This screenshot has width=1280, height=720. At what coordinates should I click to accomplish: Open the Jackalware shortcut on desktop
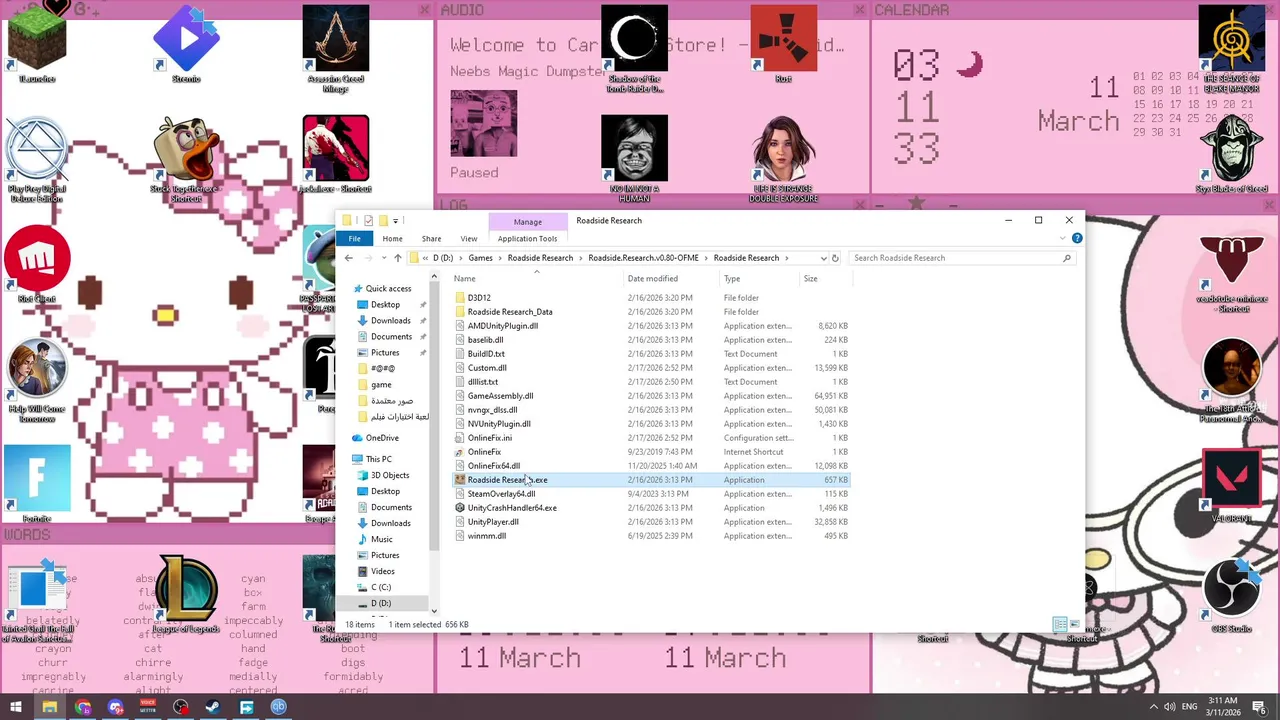coord(336,155)
